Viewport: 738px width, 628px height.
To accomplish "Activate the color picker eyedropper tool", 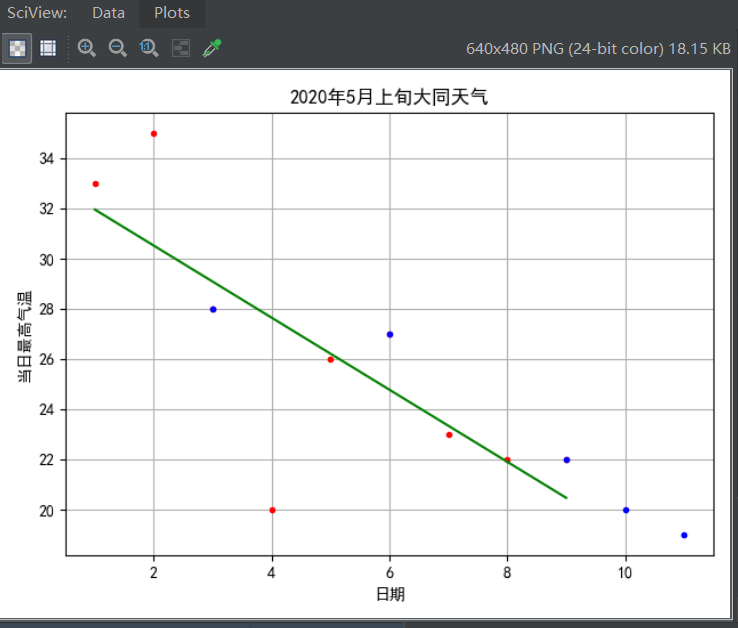I will 212,48.
